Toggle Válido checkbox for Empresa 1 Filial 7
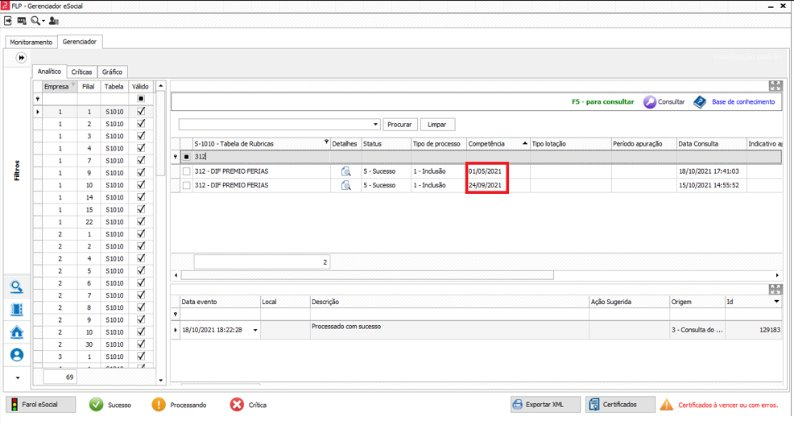 pos(141,160)
